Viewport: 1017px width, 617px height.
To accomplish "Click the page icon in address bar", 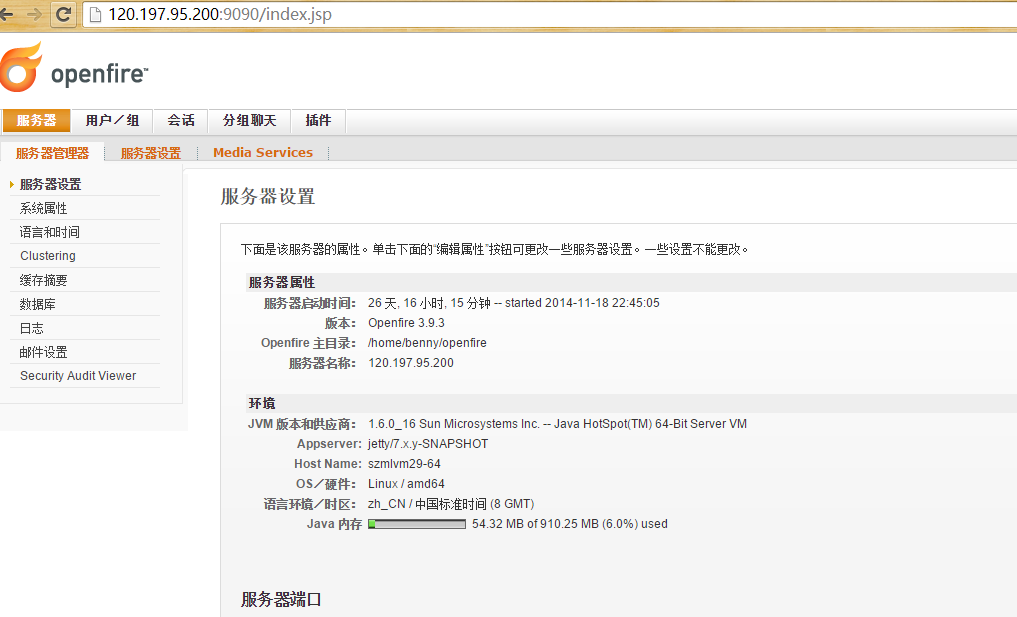I will click(95, 14).
